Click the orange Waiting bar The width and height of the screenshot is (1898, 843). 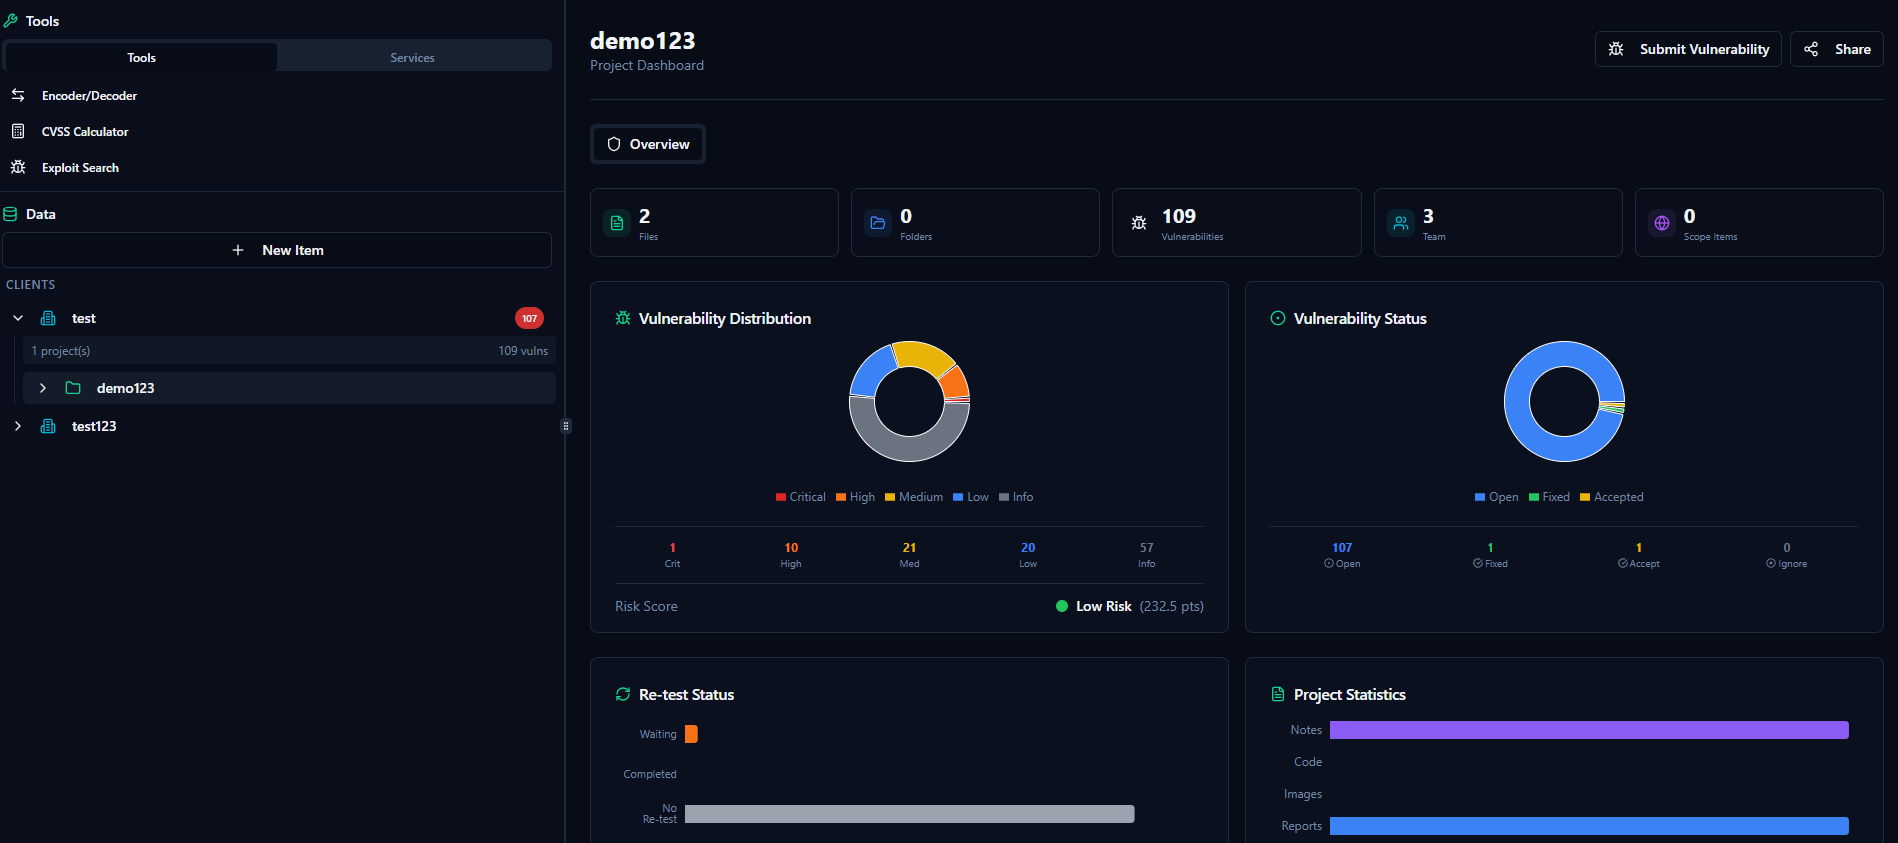click(x=691, y=734)
